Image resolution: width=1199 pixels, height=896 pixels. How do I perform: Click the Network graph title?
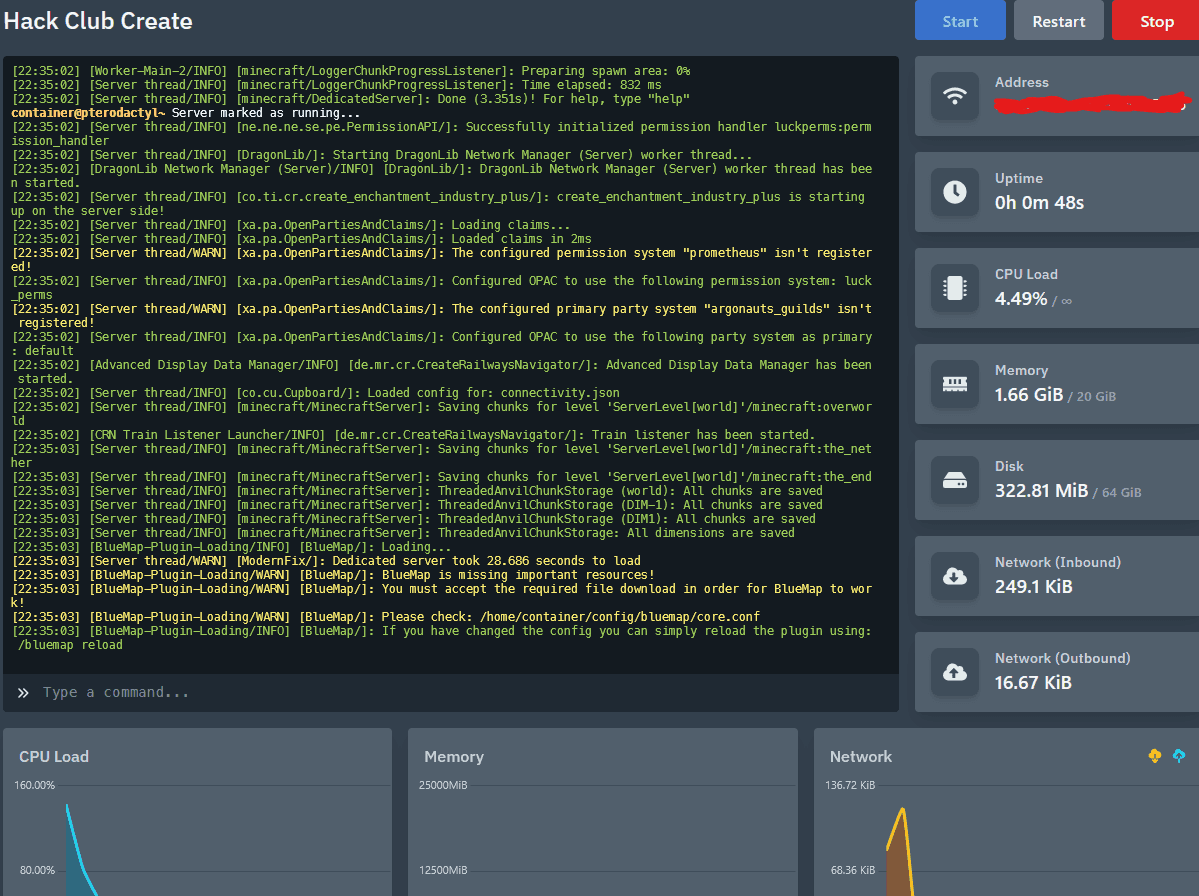click(860, 757)
